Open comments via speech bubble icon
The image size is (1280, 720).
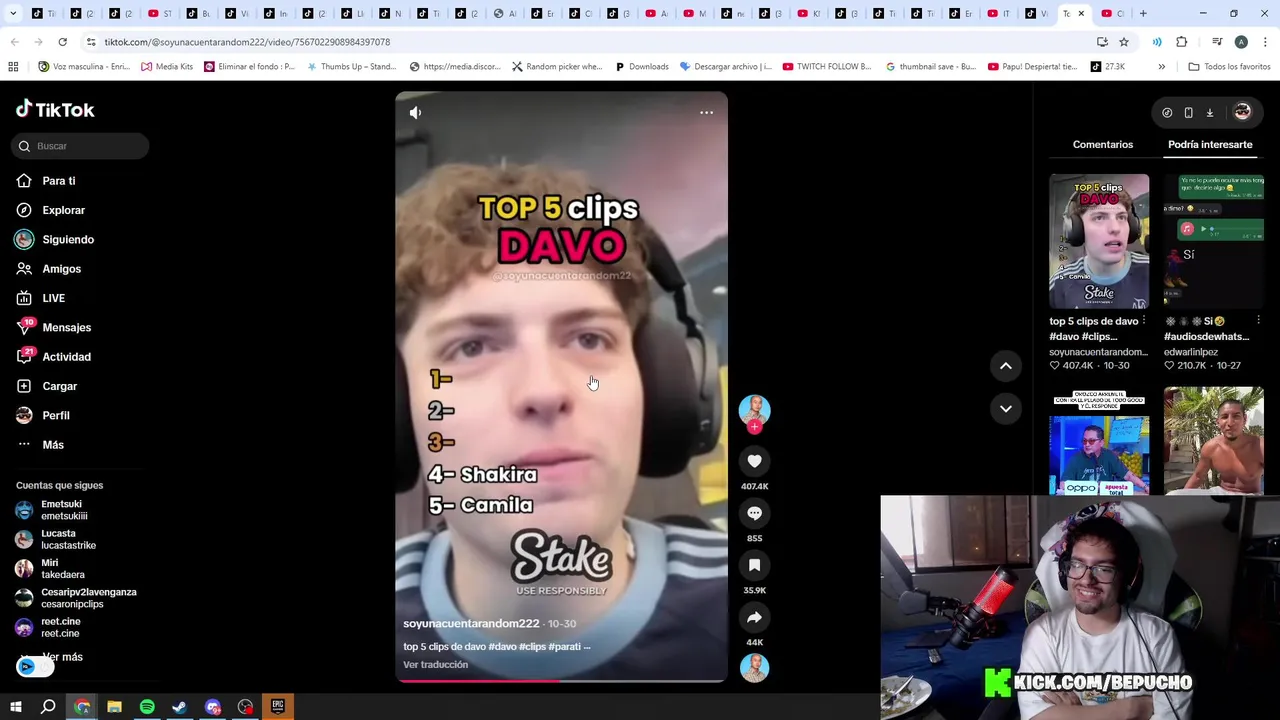(754, 513)
